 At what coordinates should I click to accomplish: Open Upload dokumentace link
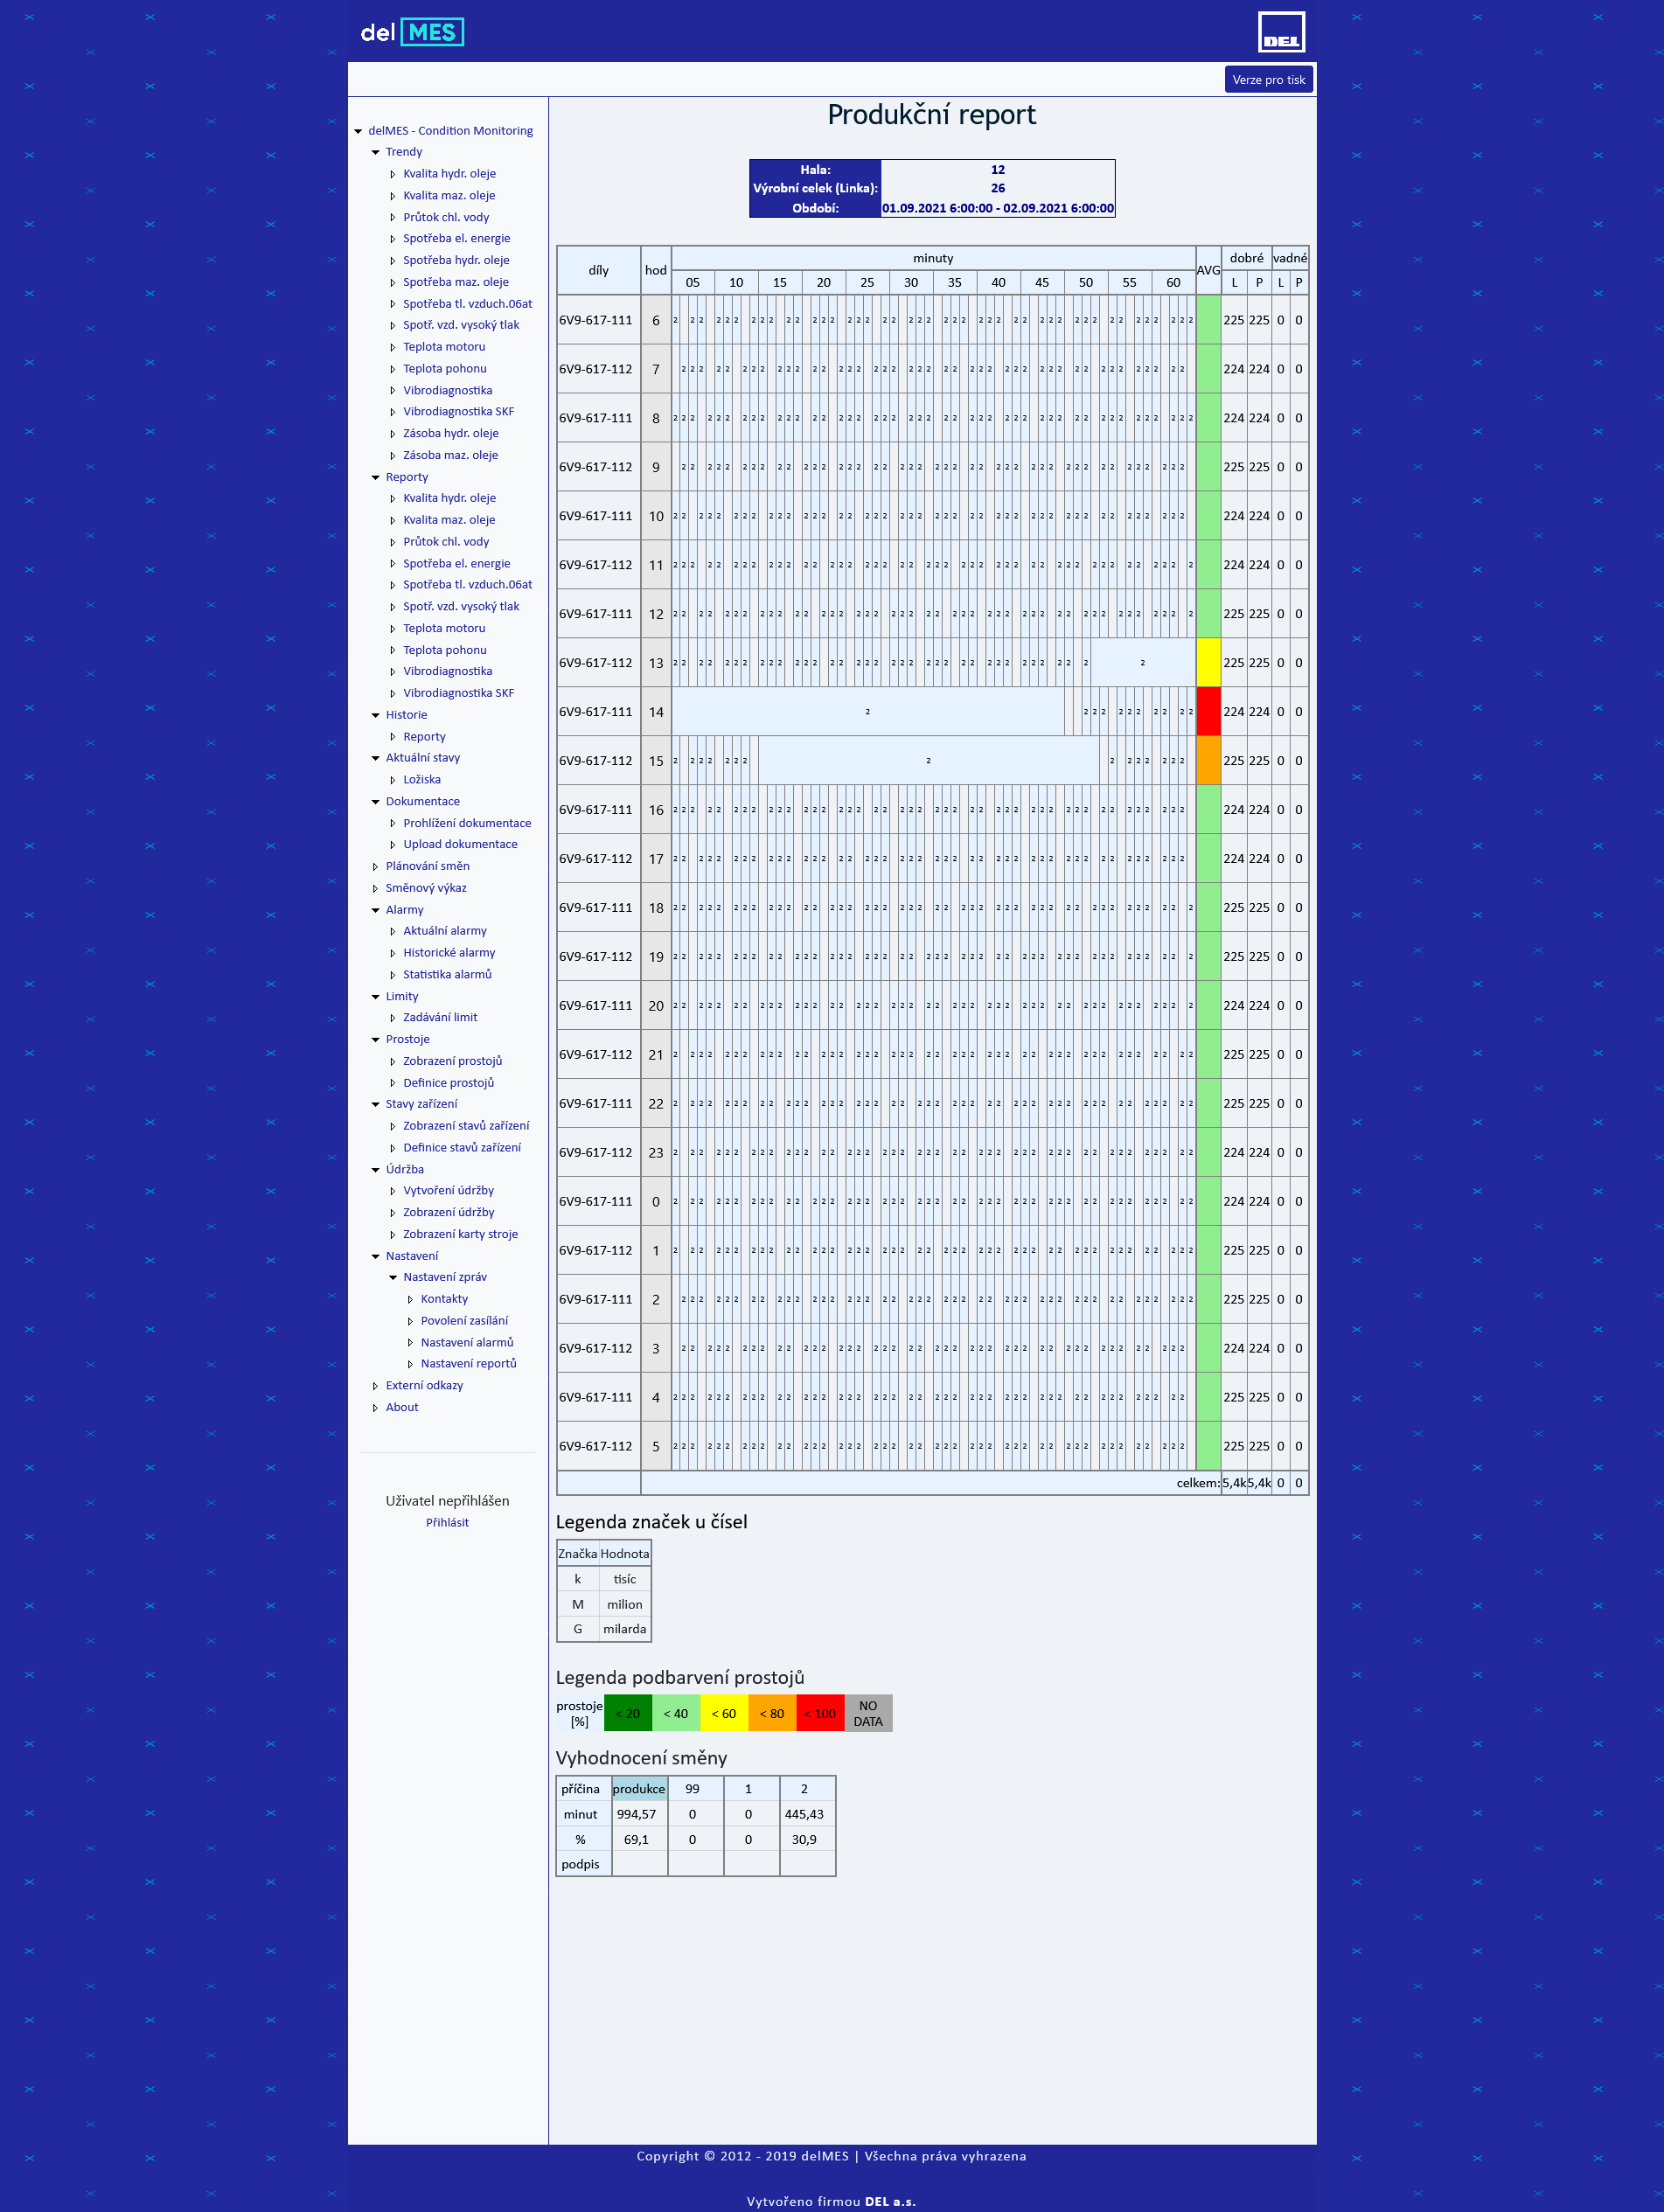click(460, 844)
